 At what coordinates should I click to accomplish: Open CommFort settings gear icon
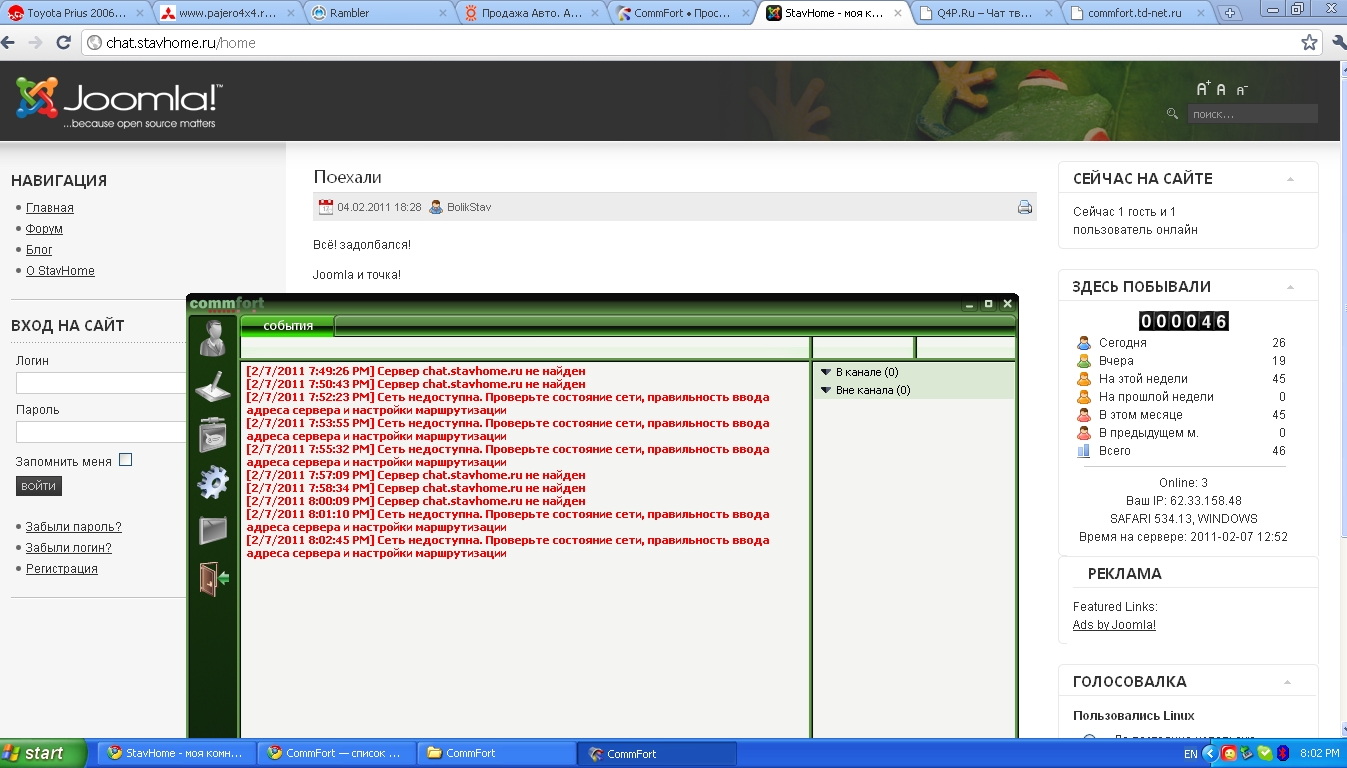click(x=213, y=483)
